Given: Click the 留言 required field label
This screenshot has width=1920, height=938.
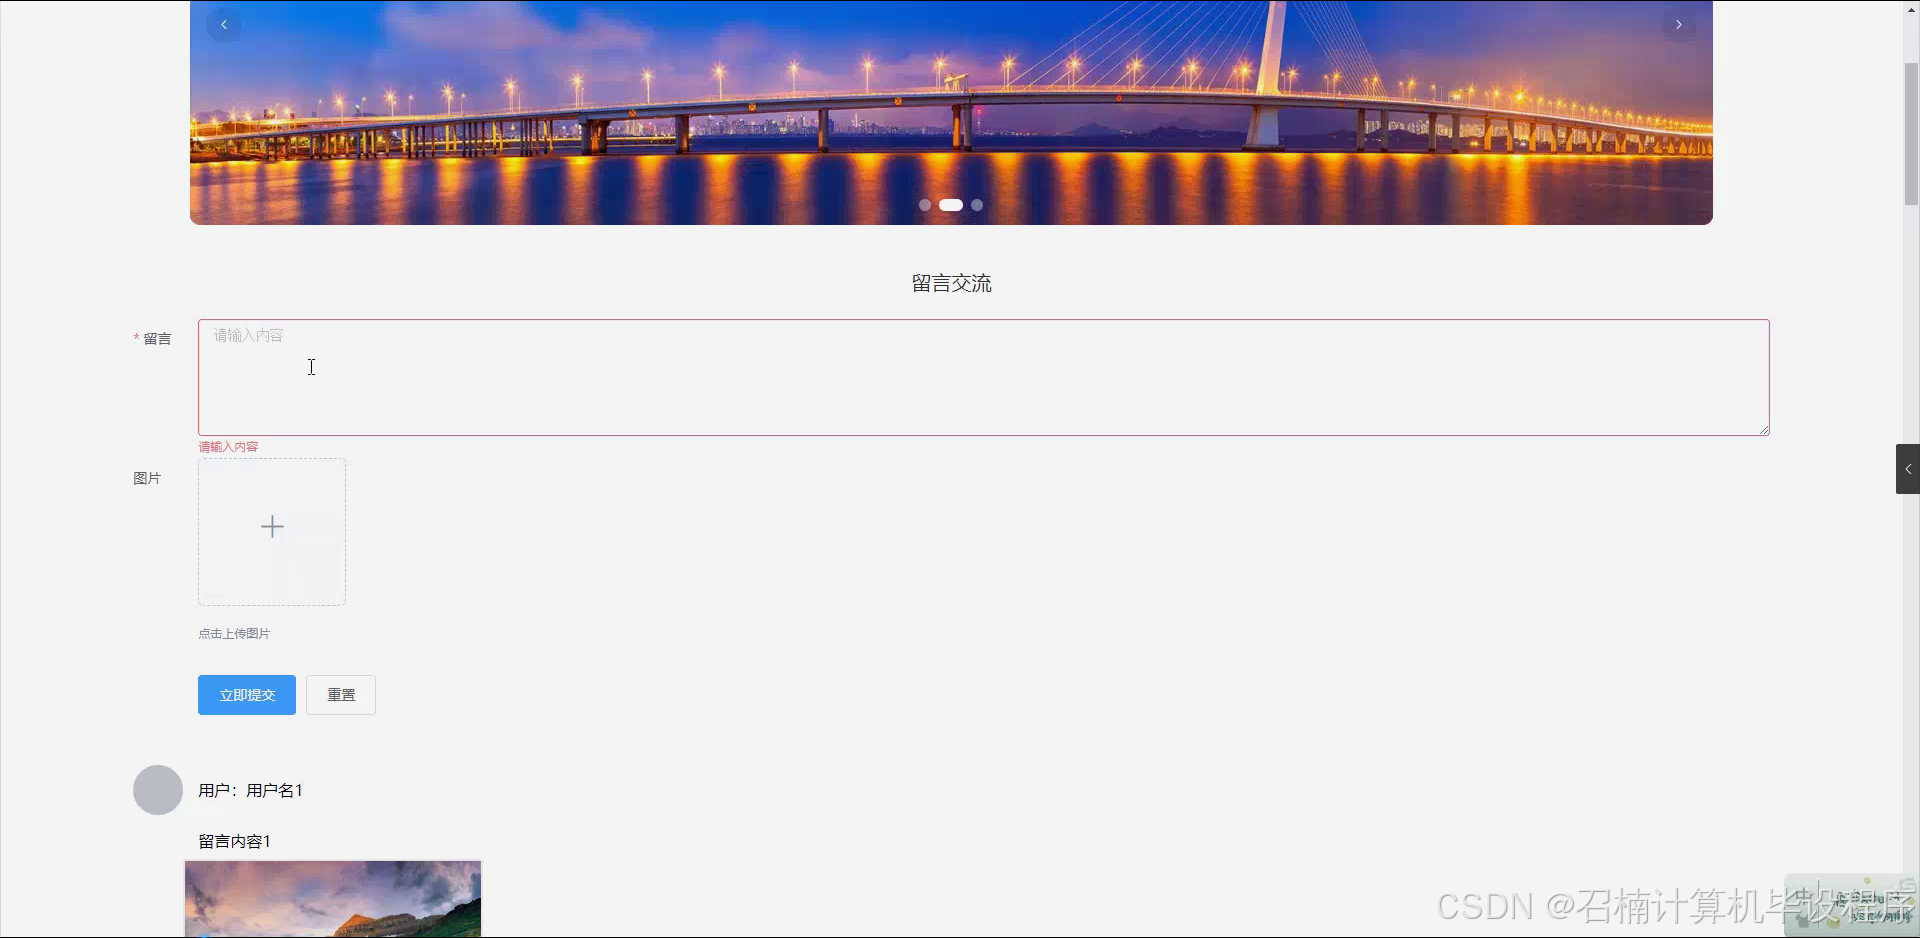Looking at the screenshot, I should [152, 339].
